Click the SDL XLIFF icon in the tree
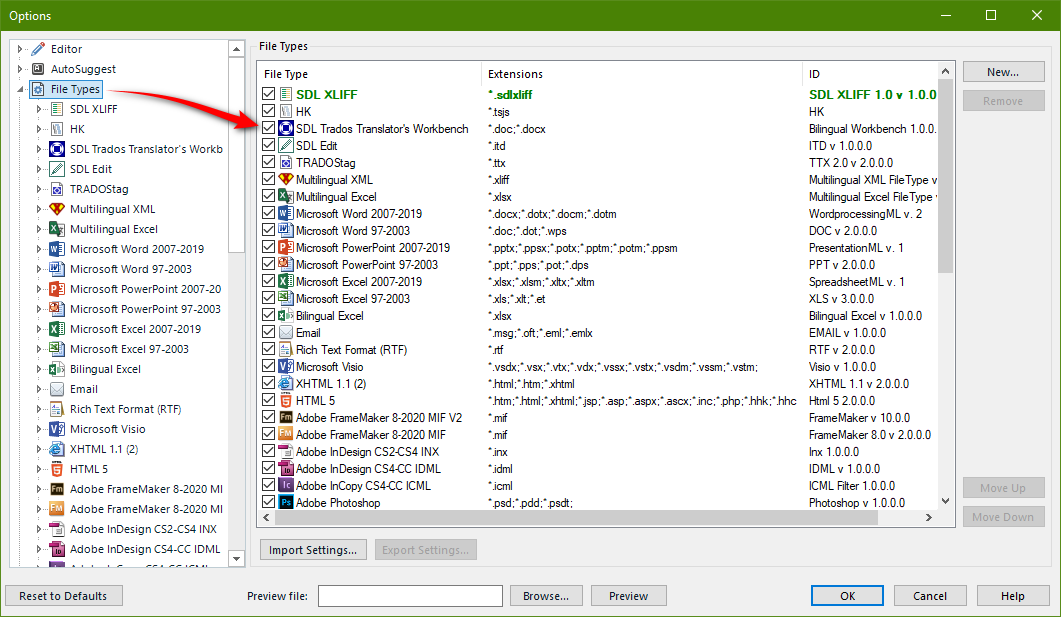 point(58,109)
